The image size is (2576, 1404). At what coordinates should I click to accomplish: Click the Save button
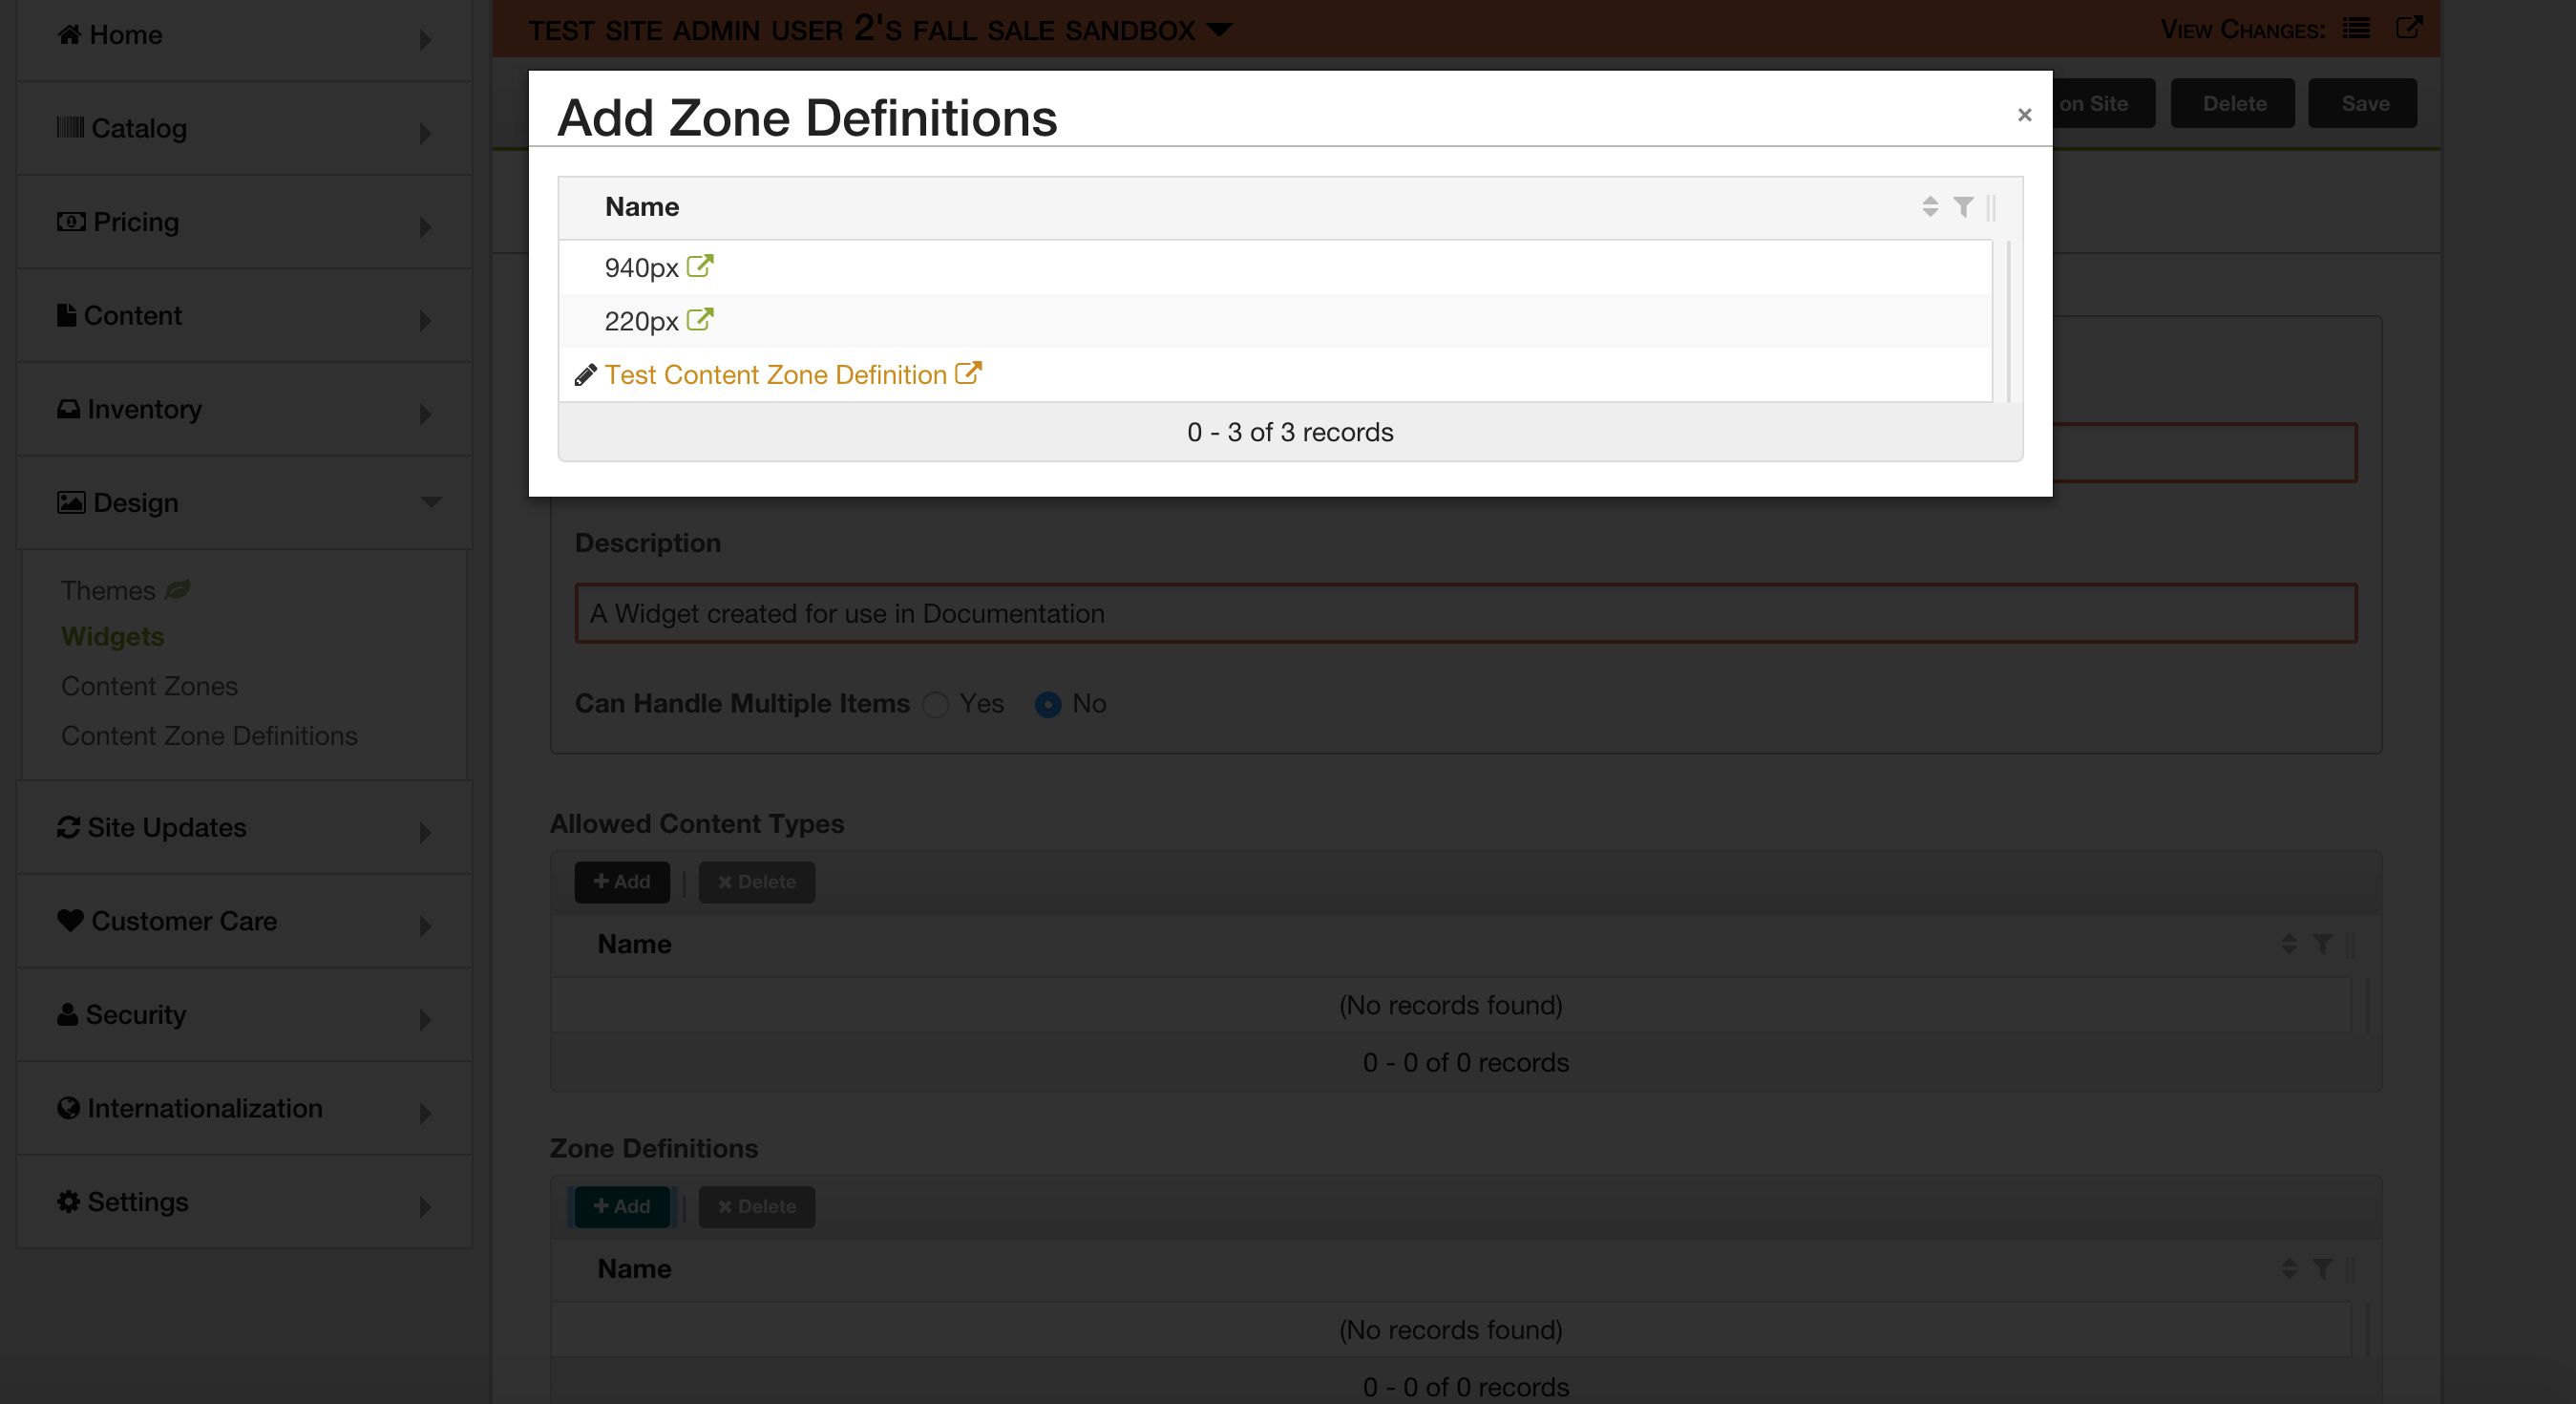tap(2364, 103)
